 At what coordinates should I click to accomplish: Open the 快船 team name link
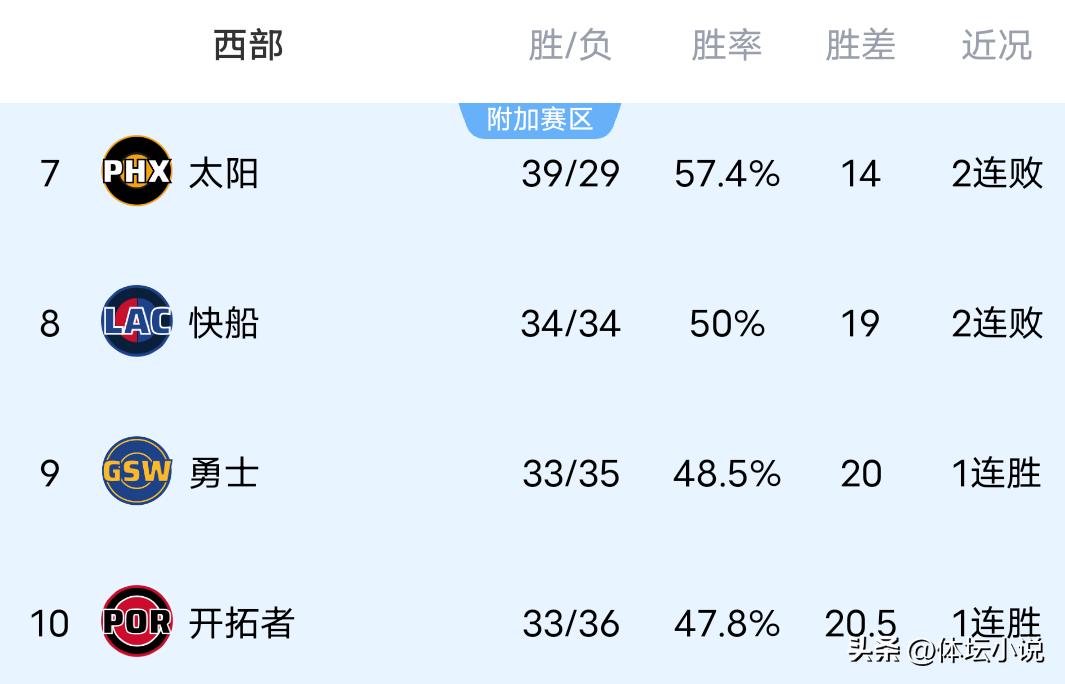click(224, 323)
